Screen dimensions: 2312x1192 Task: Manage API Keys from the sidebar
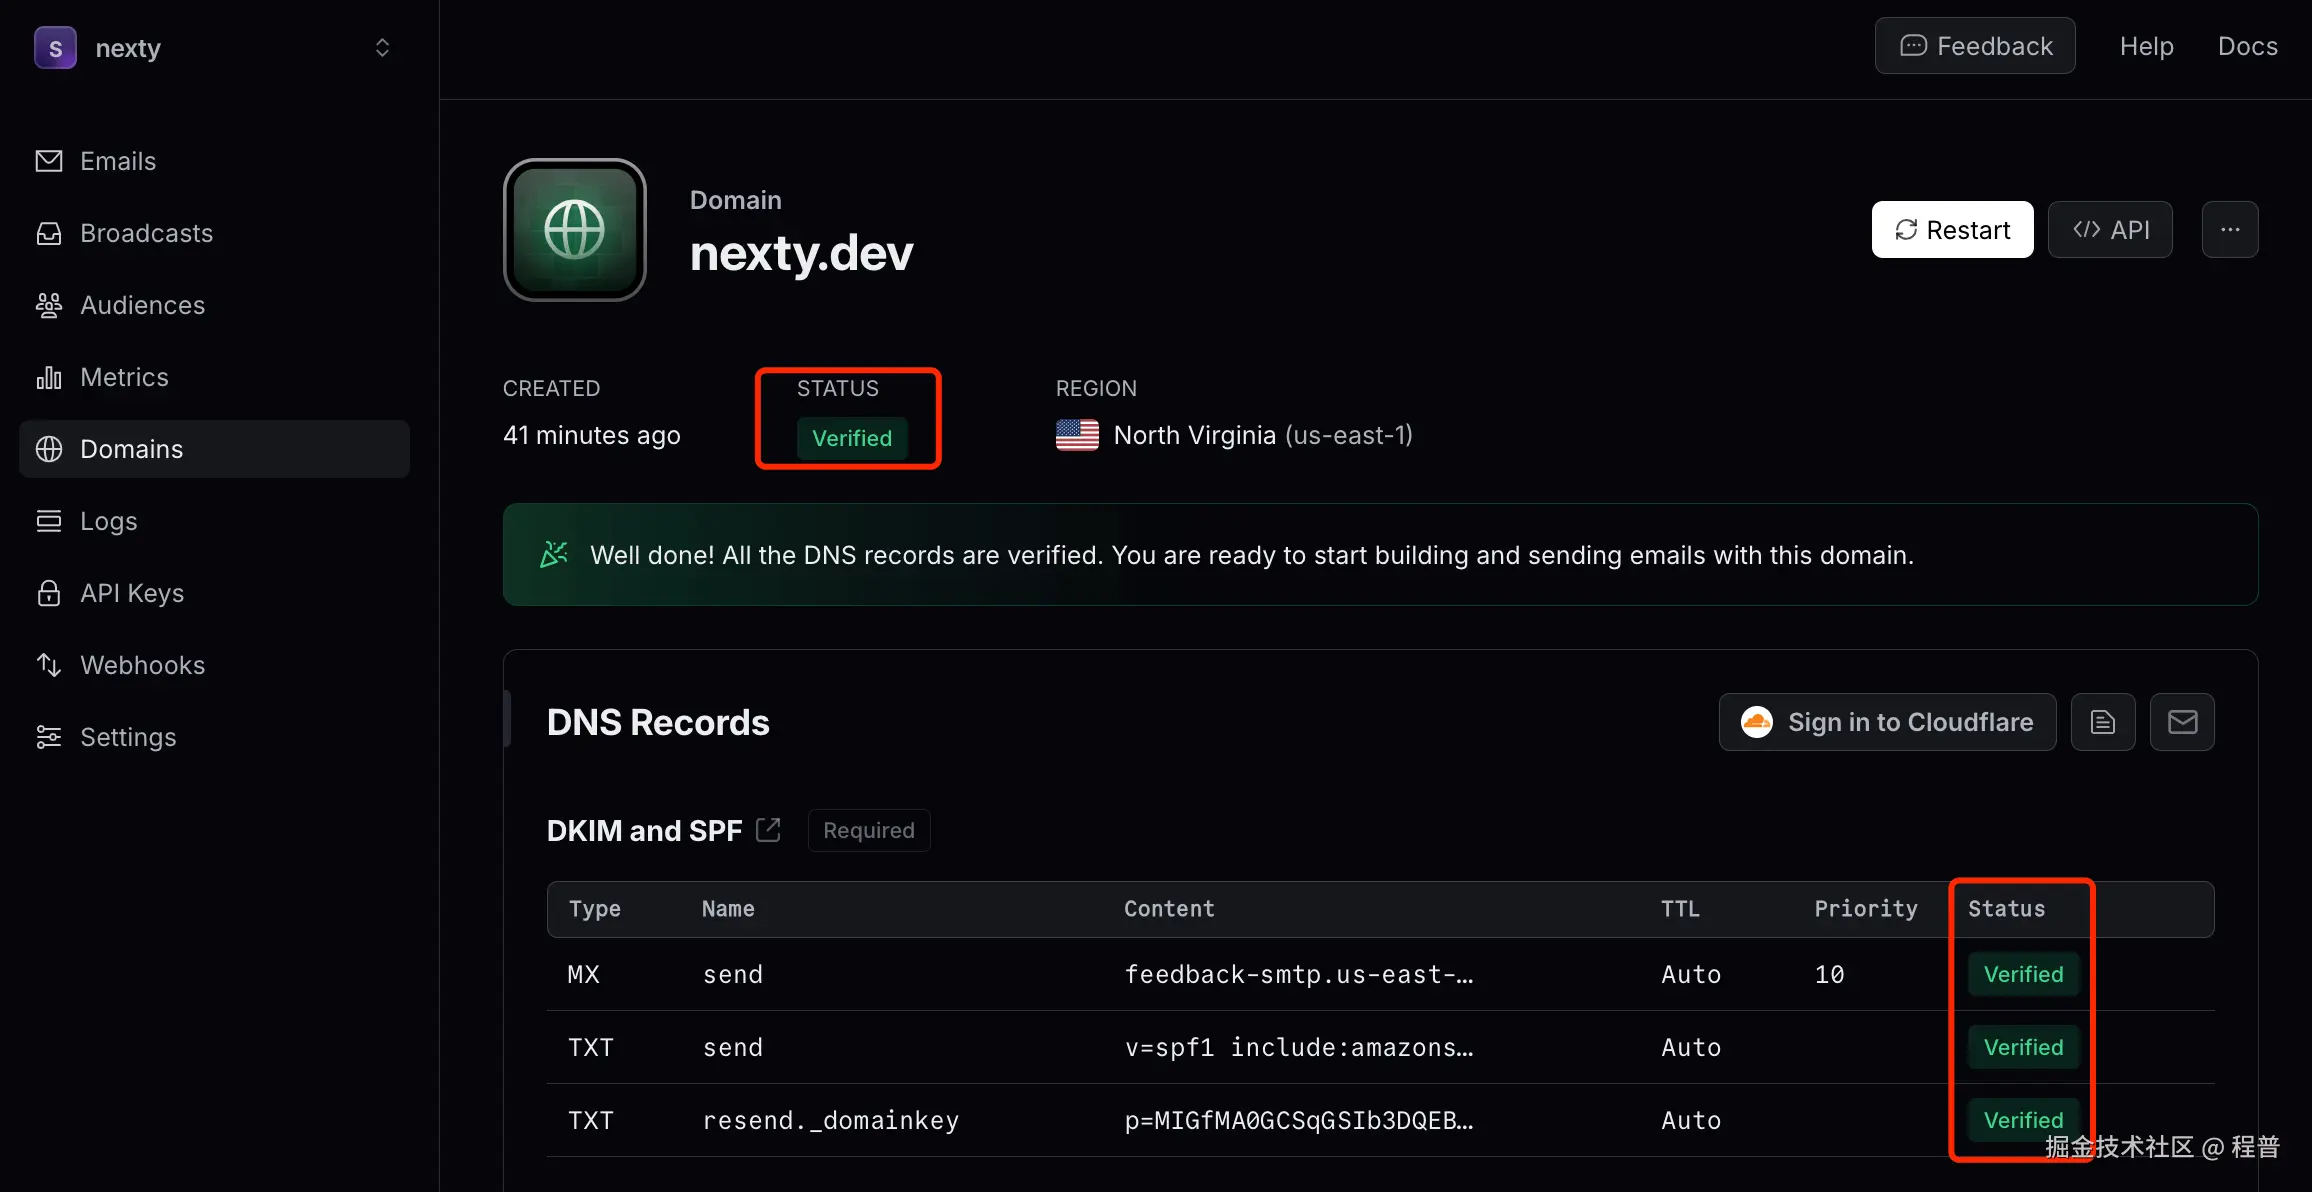click(131, 593)
